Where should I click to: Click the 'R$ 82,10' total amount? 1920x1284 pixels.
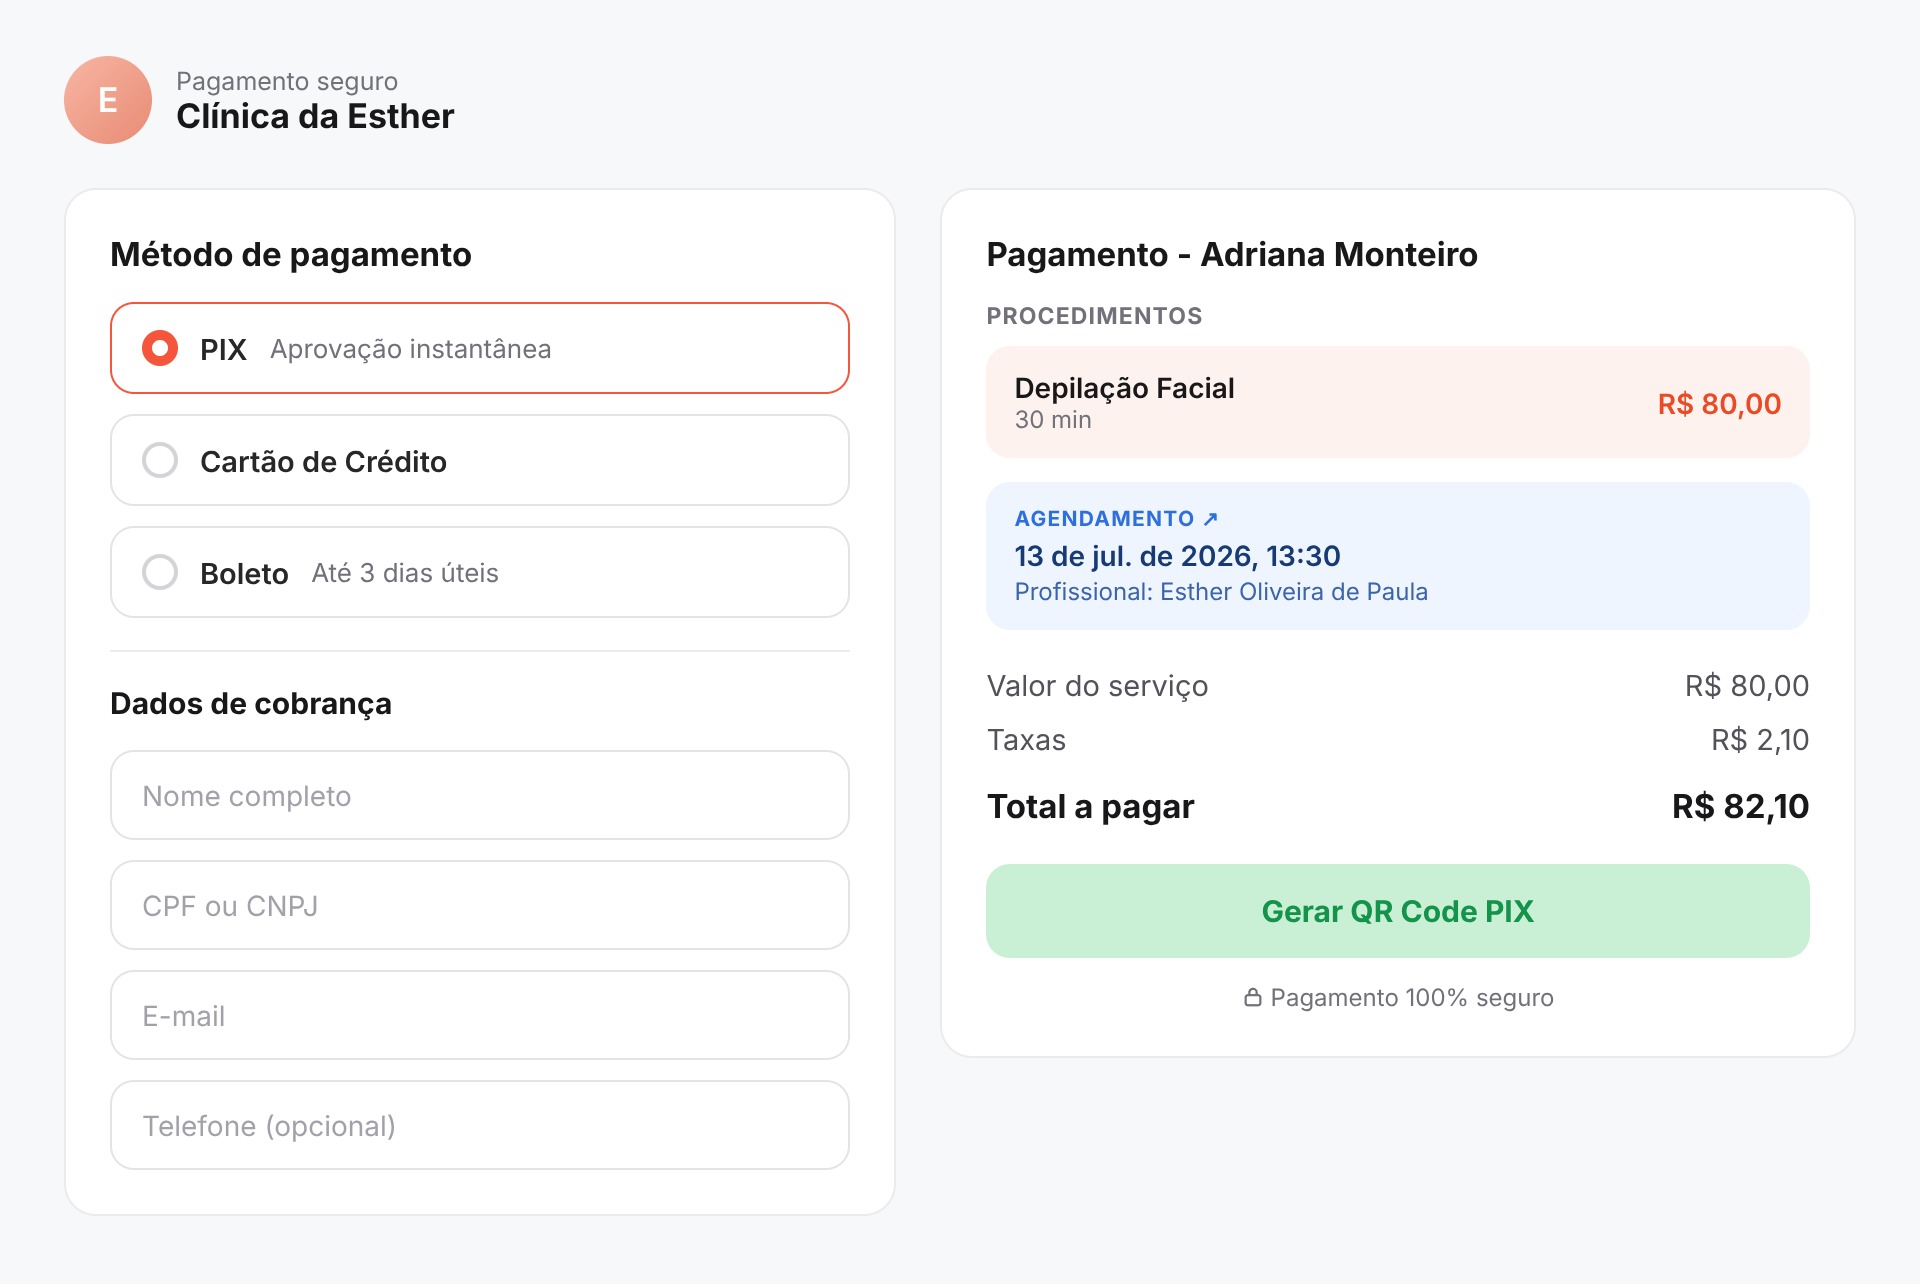coord(1740,806)
